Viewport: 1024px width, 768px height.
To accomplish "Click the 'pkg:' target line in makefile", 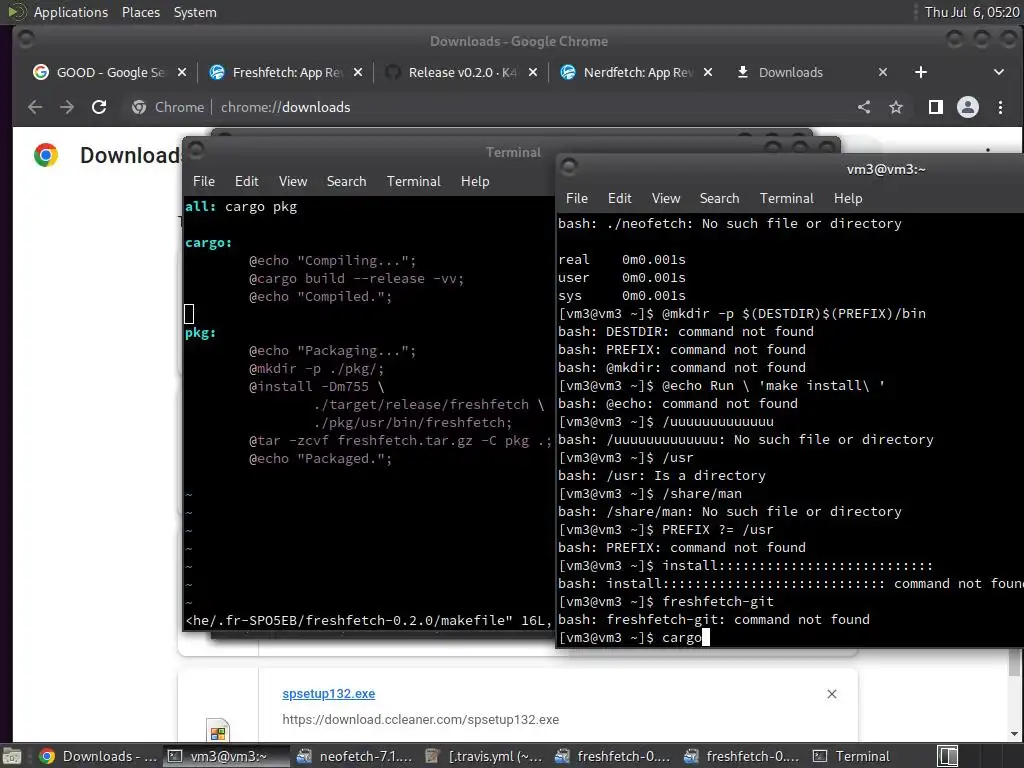I will coord(200,333).
